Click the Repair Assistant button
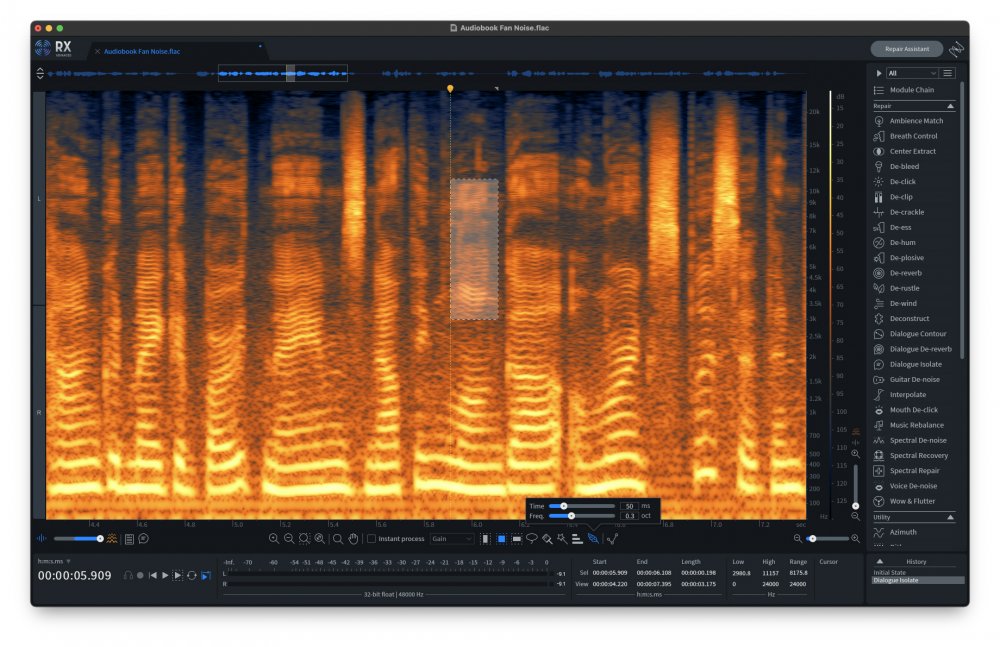1000x647 pixels. point(907,49)
